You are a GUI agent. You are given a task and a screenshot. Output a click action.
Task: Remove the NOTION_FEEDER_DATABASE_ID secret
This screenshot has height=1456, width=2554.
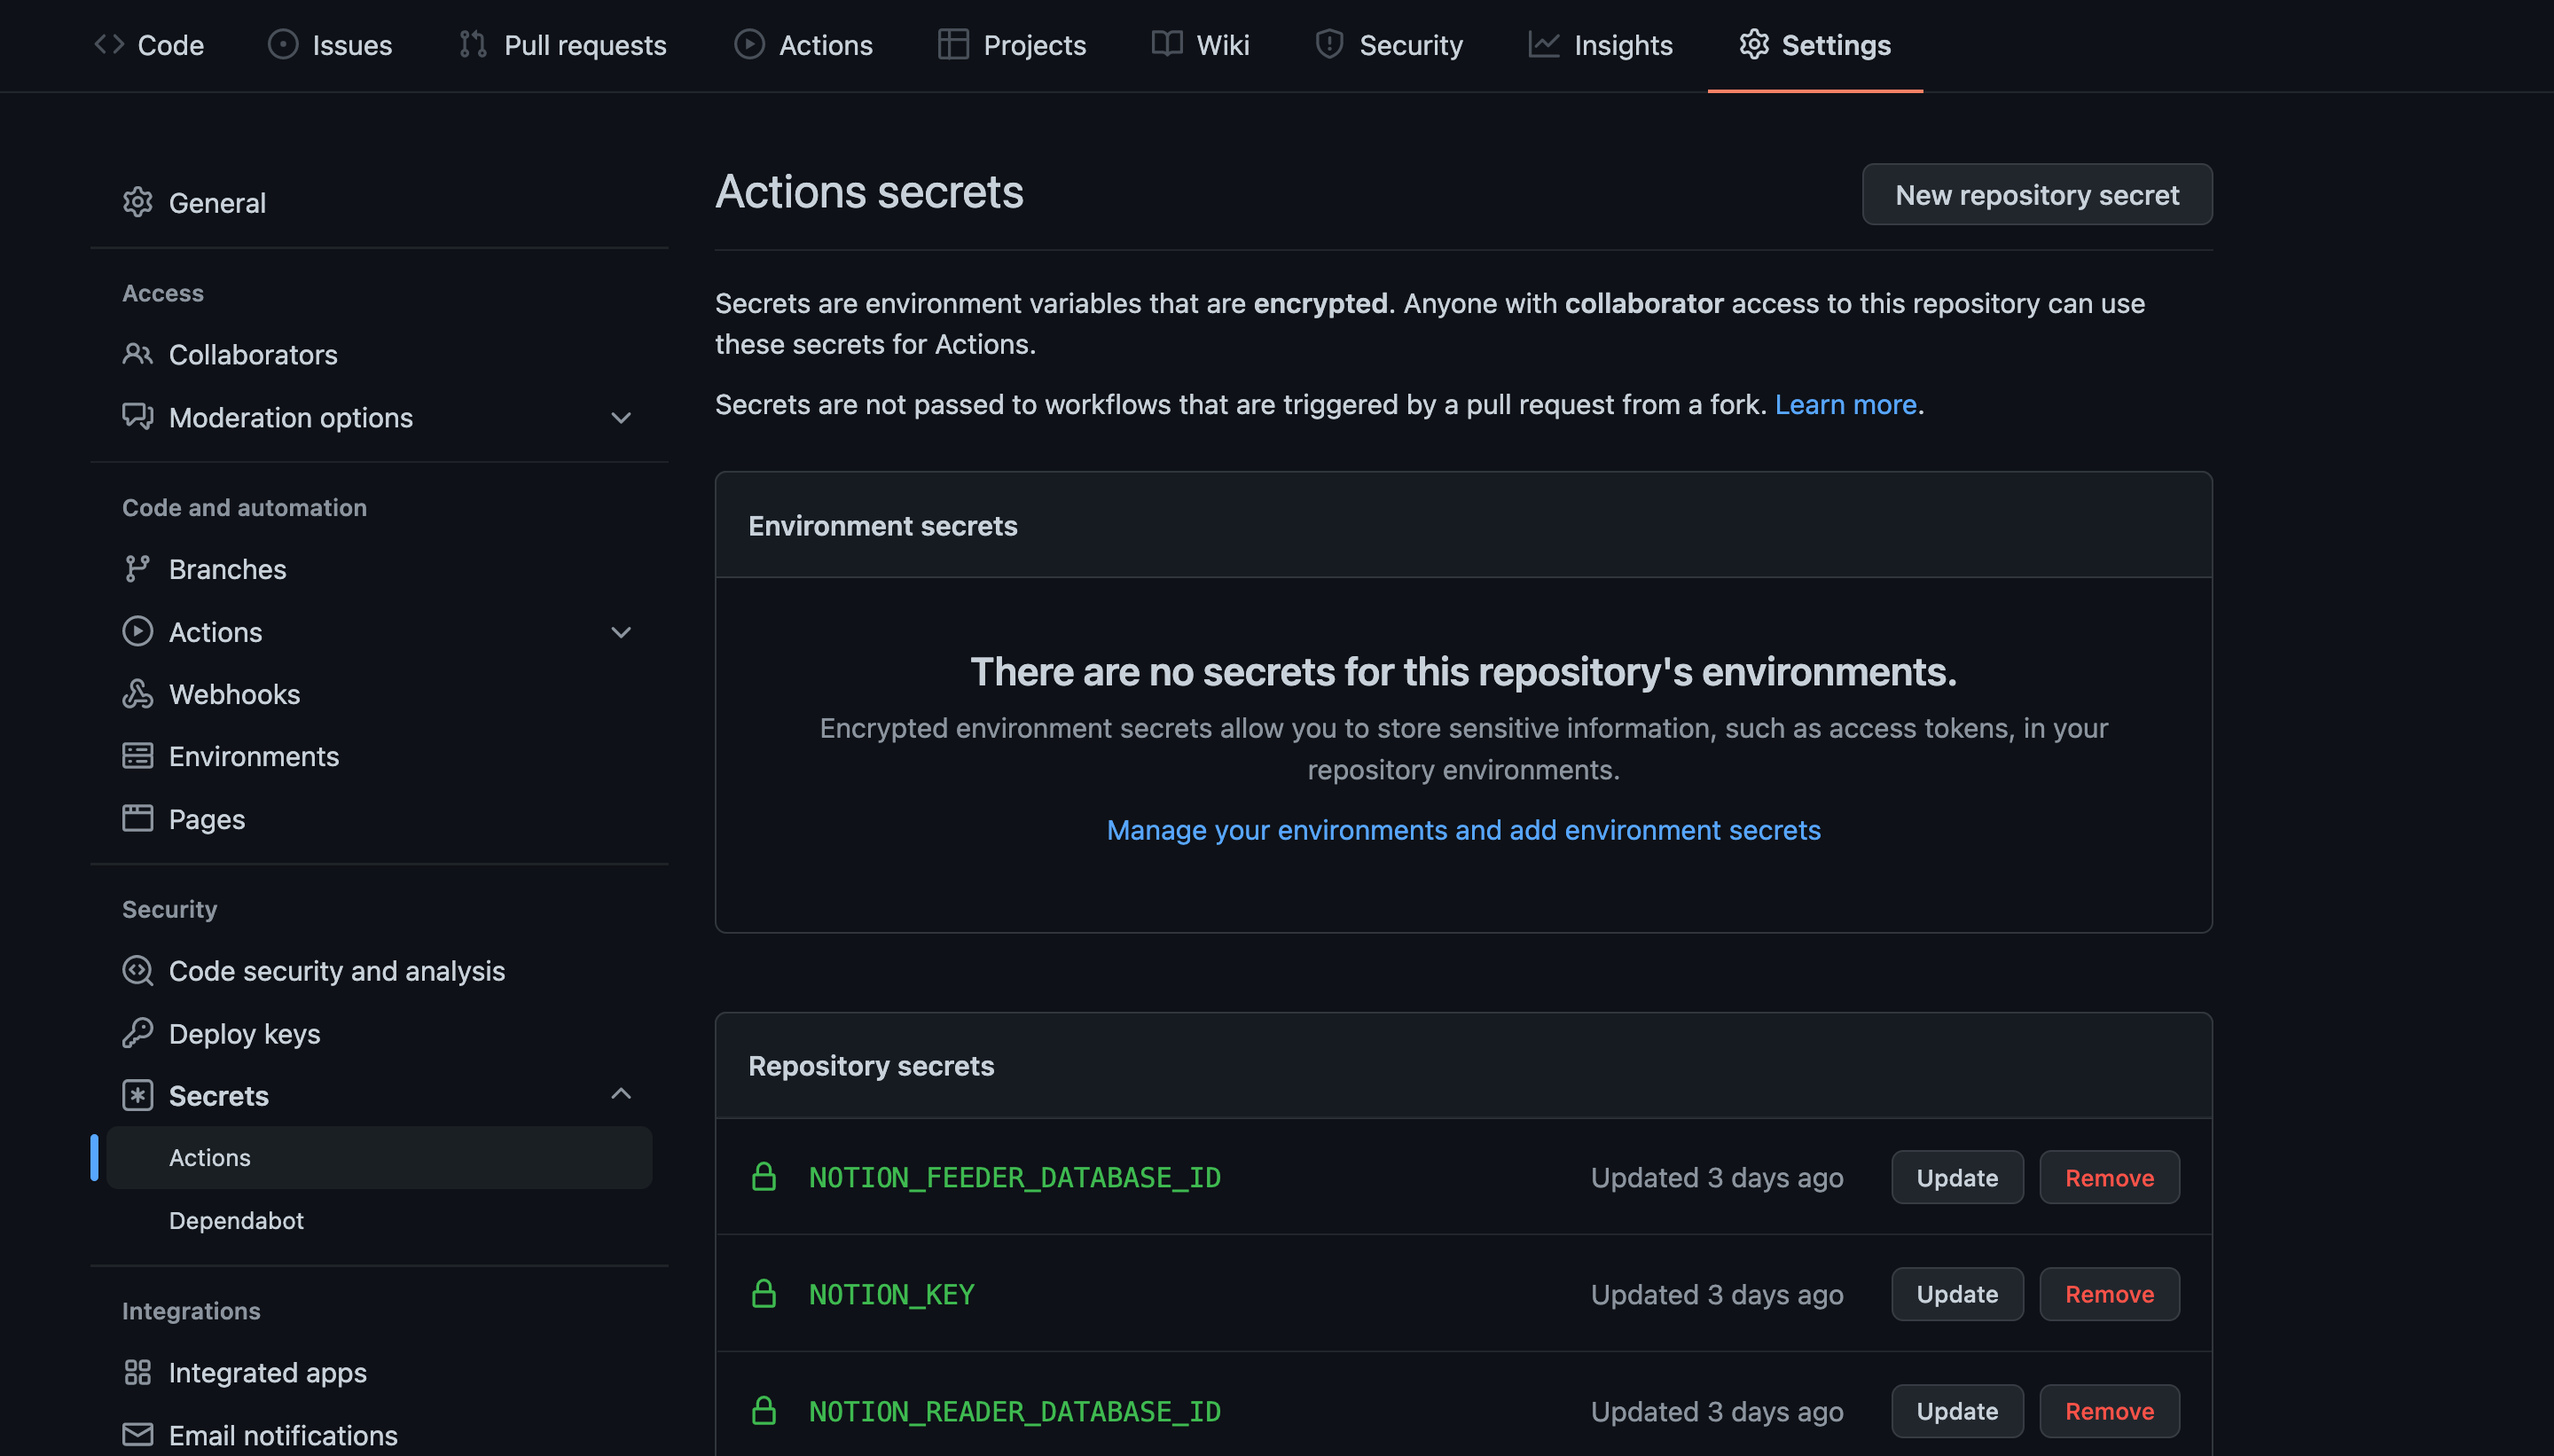pos(2108,1178)
